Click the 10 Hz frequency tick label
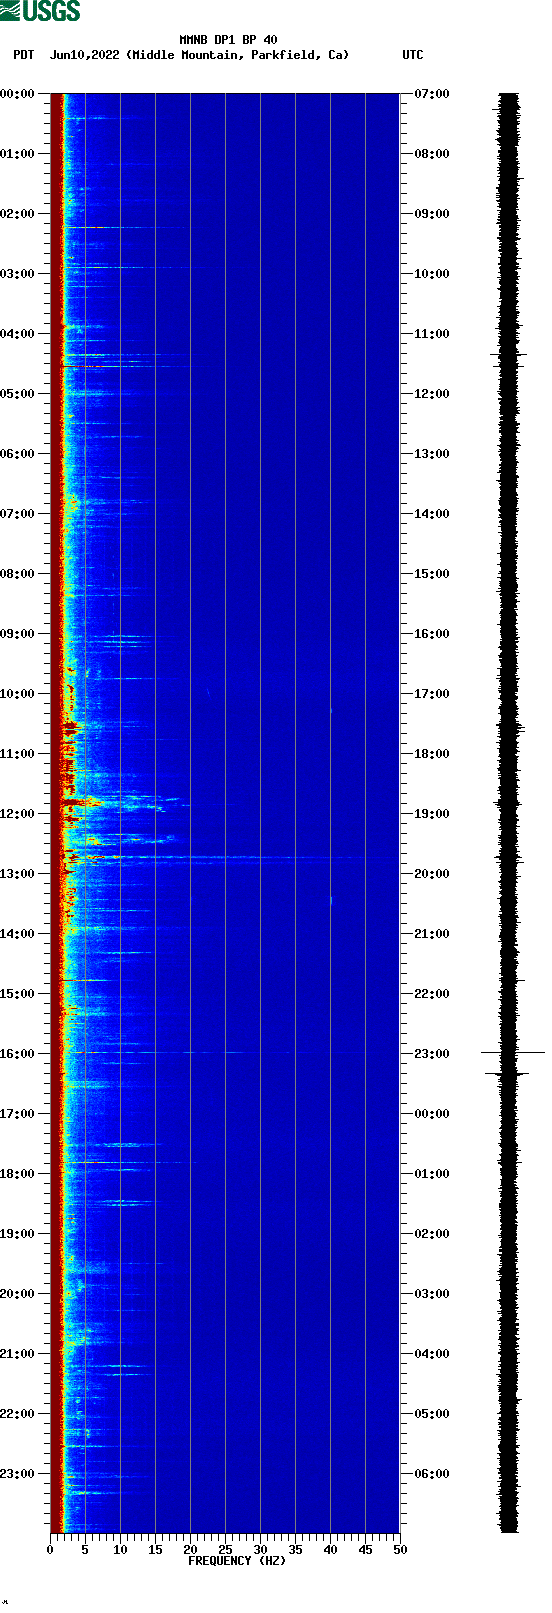The width and height of the screenshot is (552, 1613). tap(120, 1550)
